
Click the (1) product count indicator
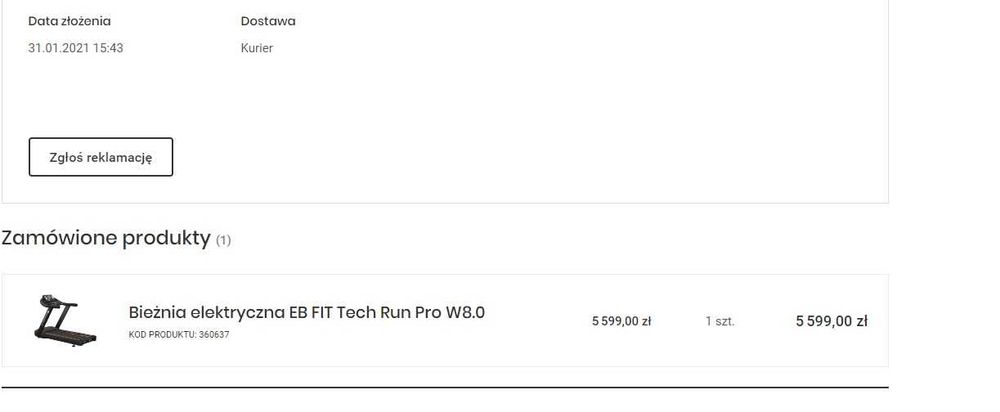(x=223, y=240)
